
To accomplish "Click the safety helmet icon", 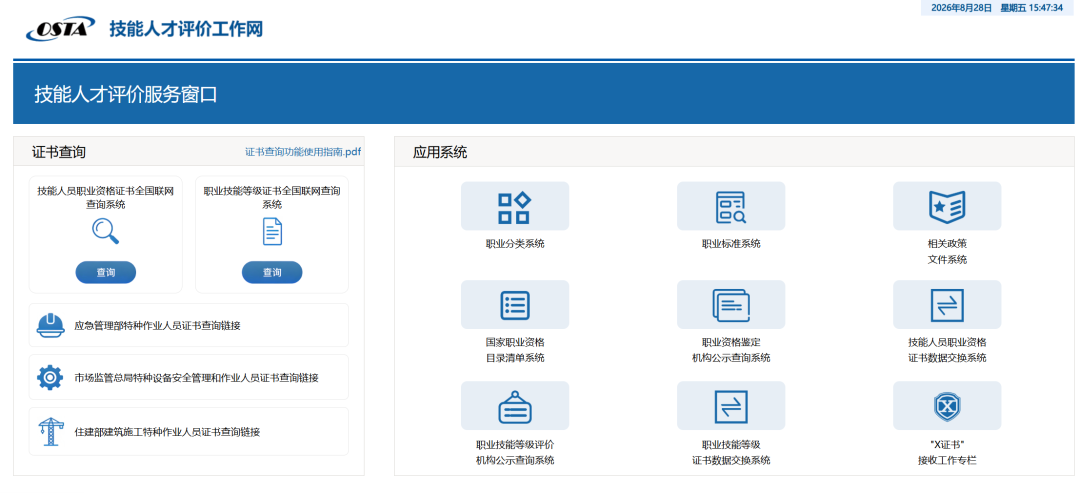I will [50, 324].
